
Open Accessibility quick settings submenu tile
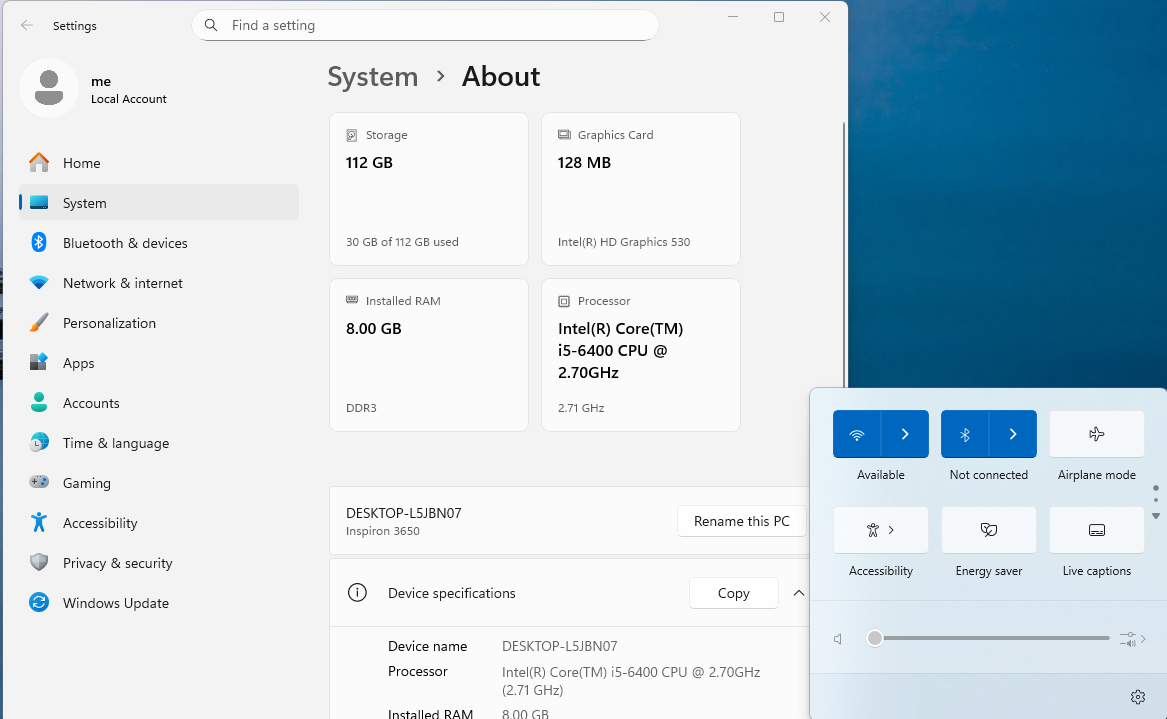click(x=880, y=530)
